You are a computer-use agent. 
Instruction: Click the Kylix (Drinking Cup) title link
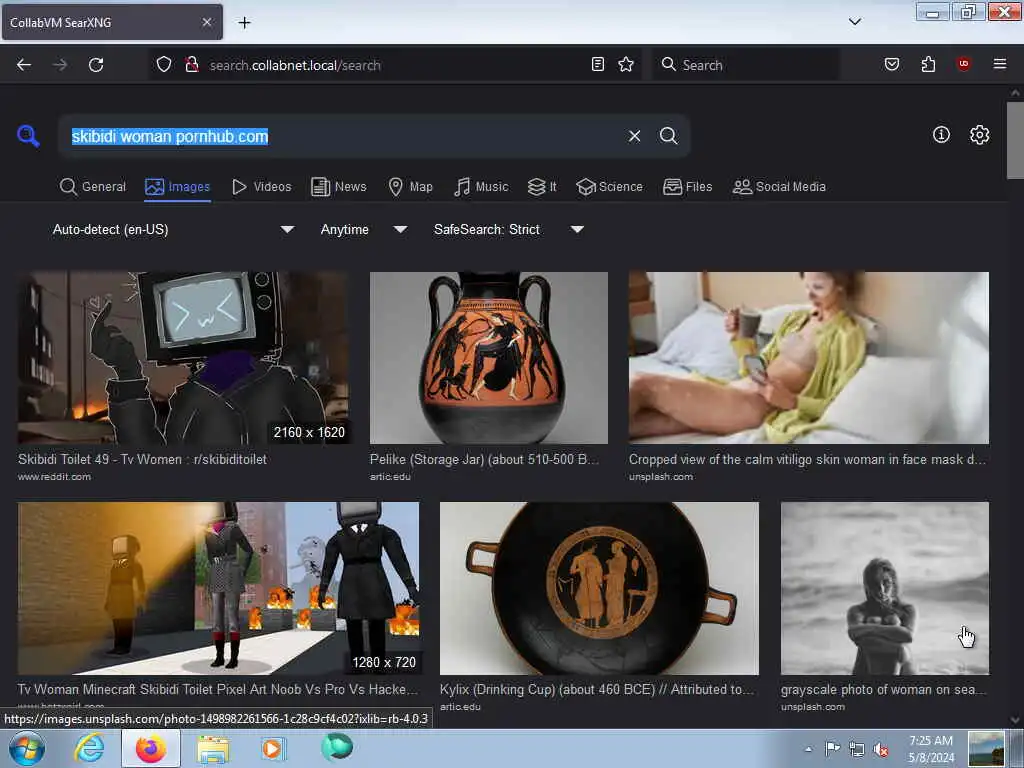[597, 689]
